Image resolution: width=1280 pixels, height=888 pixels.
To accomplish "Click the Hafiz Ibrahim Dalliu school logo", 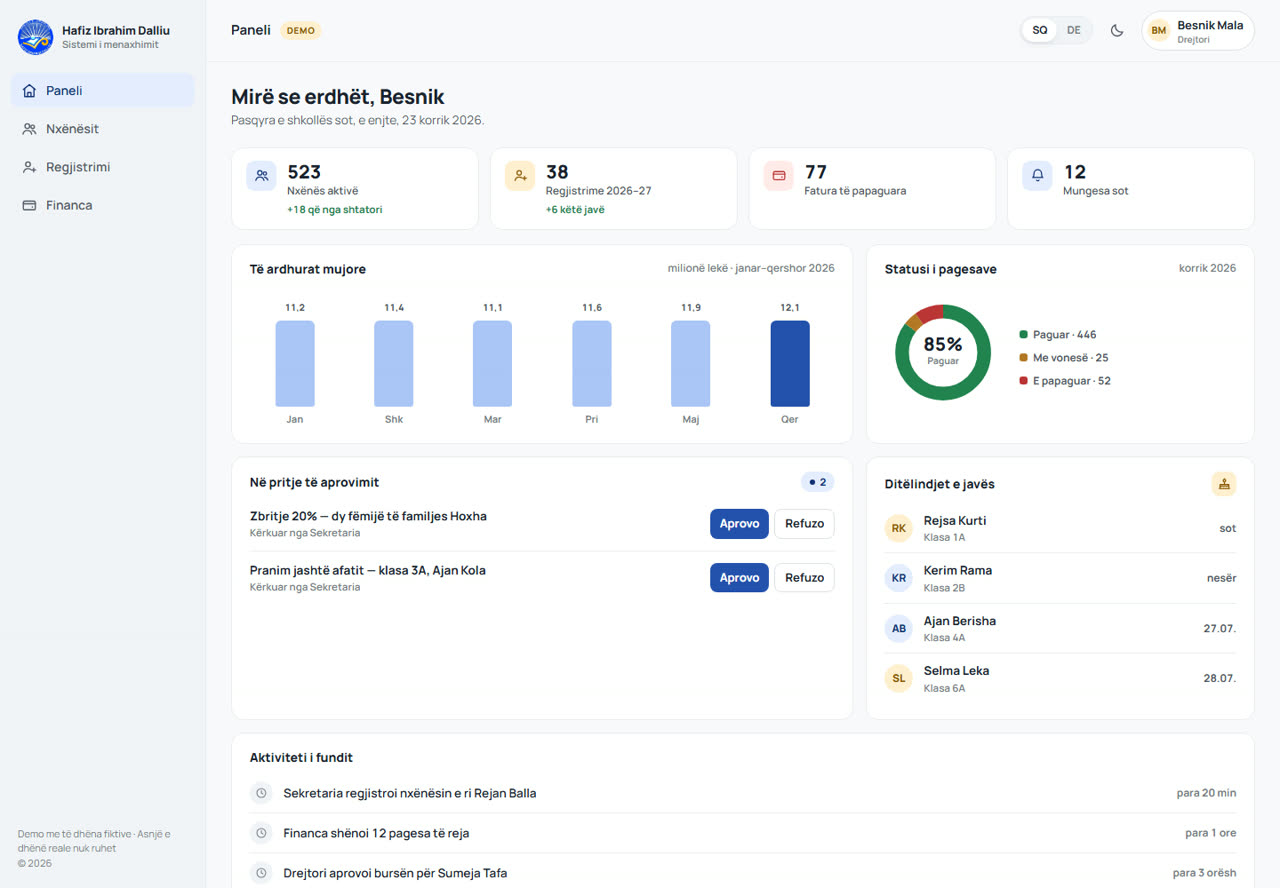I will pyautogui.click(x=36, y=37).
